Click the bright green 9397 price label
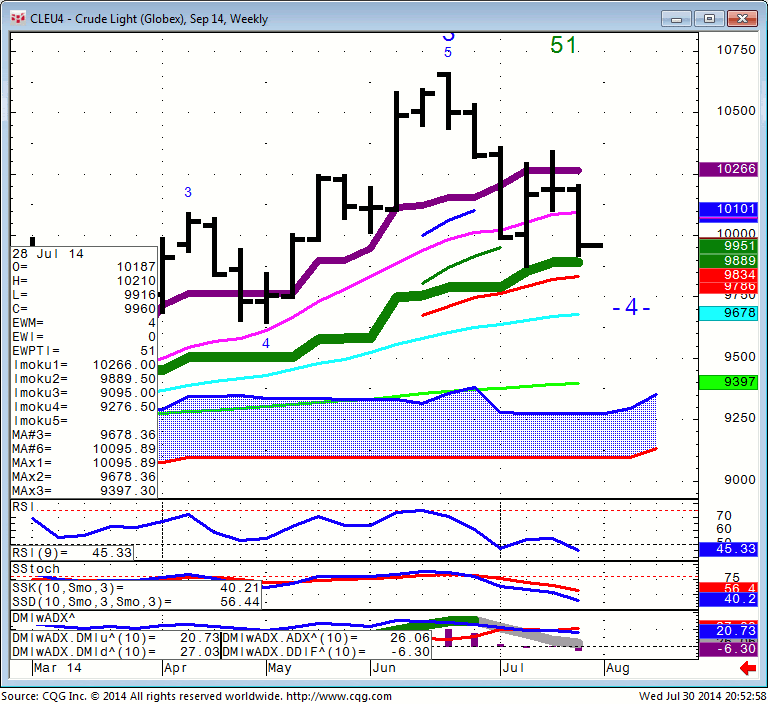 [729, 382]
